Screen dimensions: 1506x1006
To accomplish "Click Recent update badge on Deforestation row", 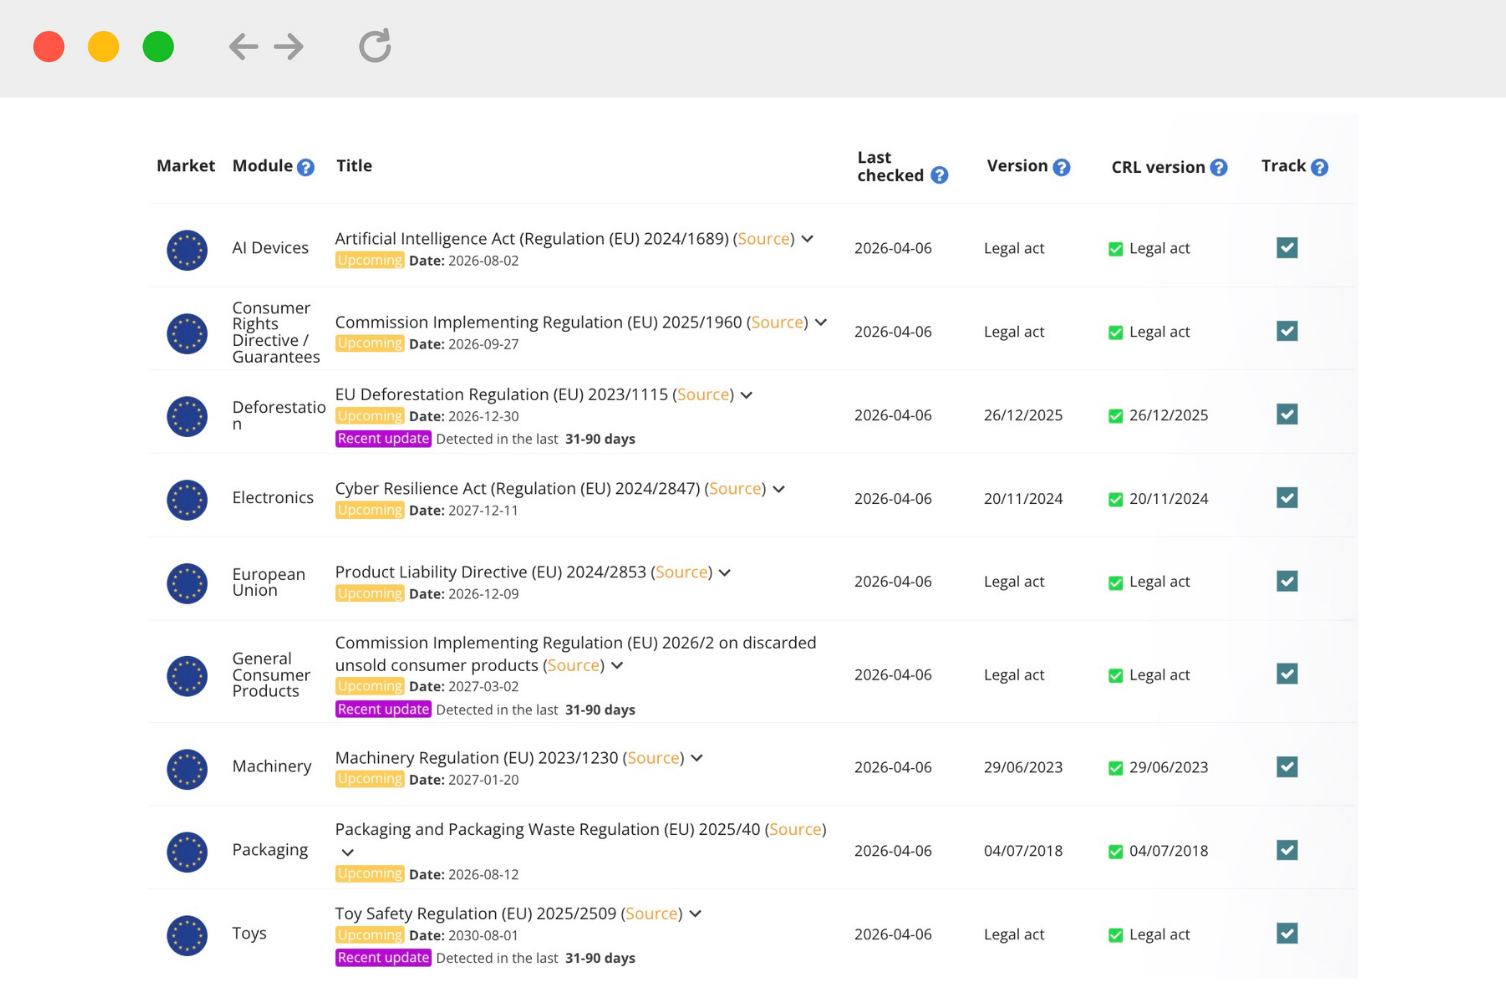I will [383, 439].
